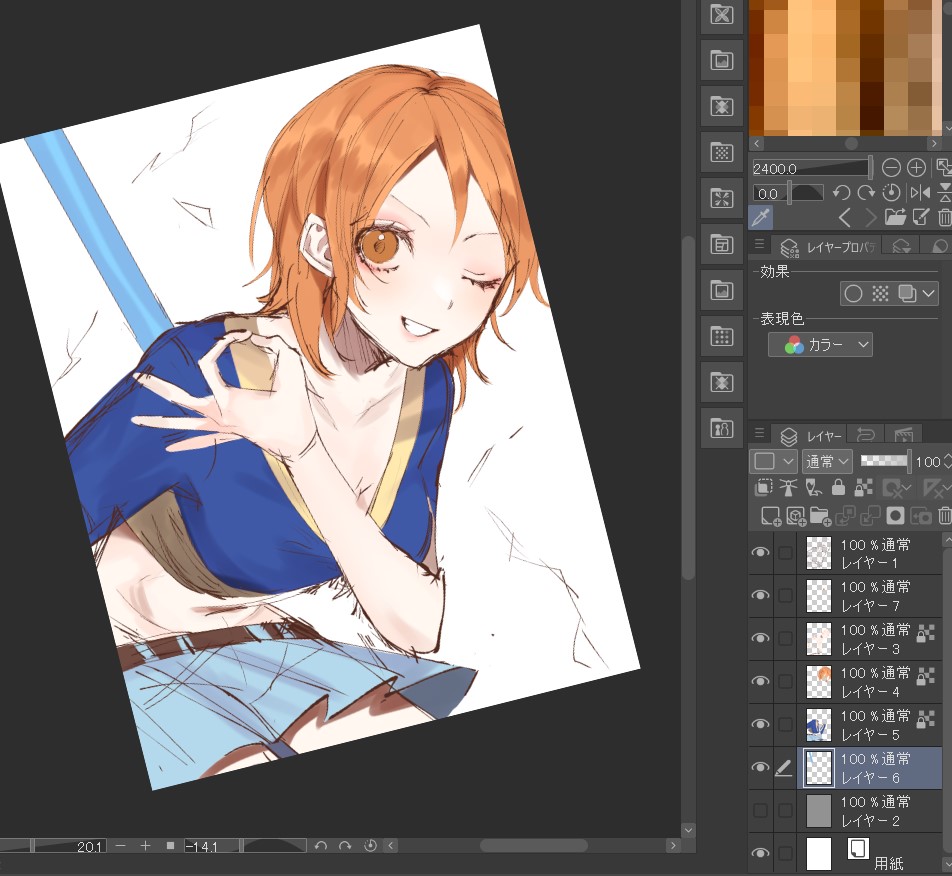
Task: Open Layer panel hamburger menu
Action: coord(759,433)
